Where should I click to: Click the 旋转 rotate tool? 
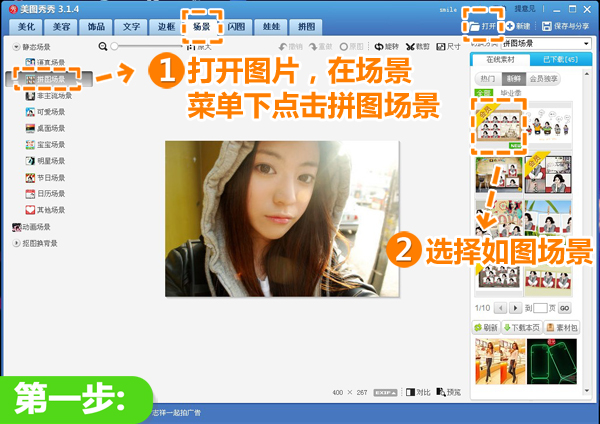[386, 47]
